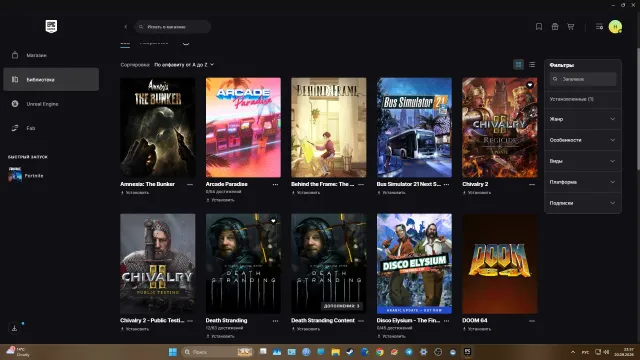Expand the Платформа filter
The image size is (640, 360).
pos(582,182)
